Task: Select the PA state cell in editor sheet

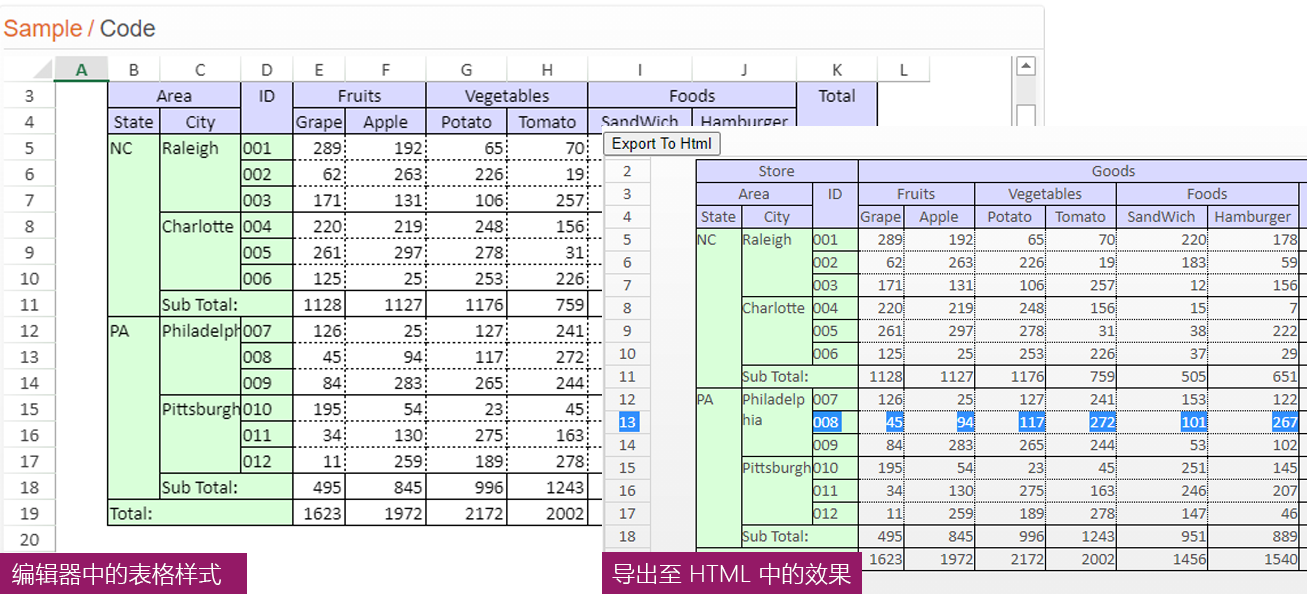Action: point(133,408)
